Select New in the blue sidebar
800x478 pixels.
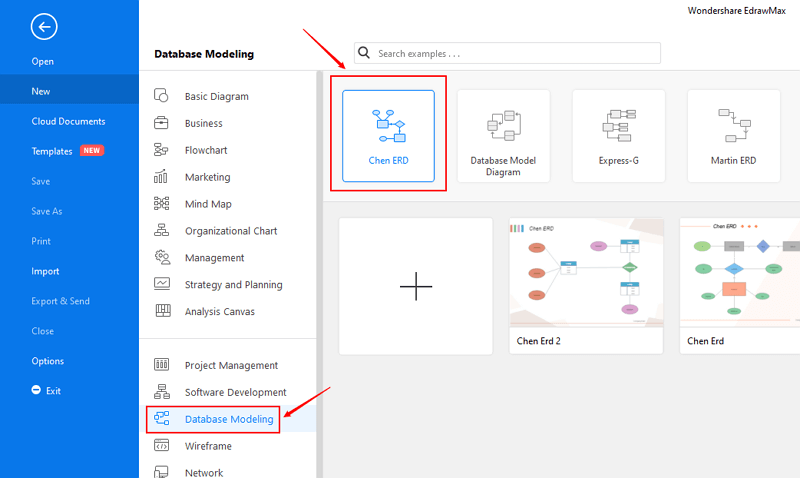[69, 91]
